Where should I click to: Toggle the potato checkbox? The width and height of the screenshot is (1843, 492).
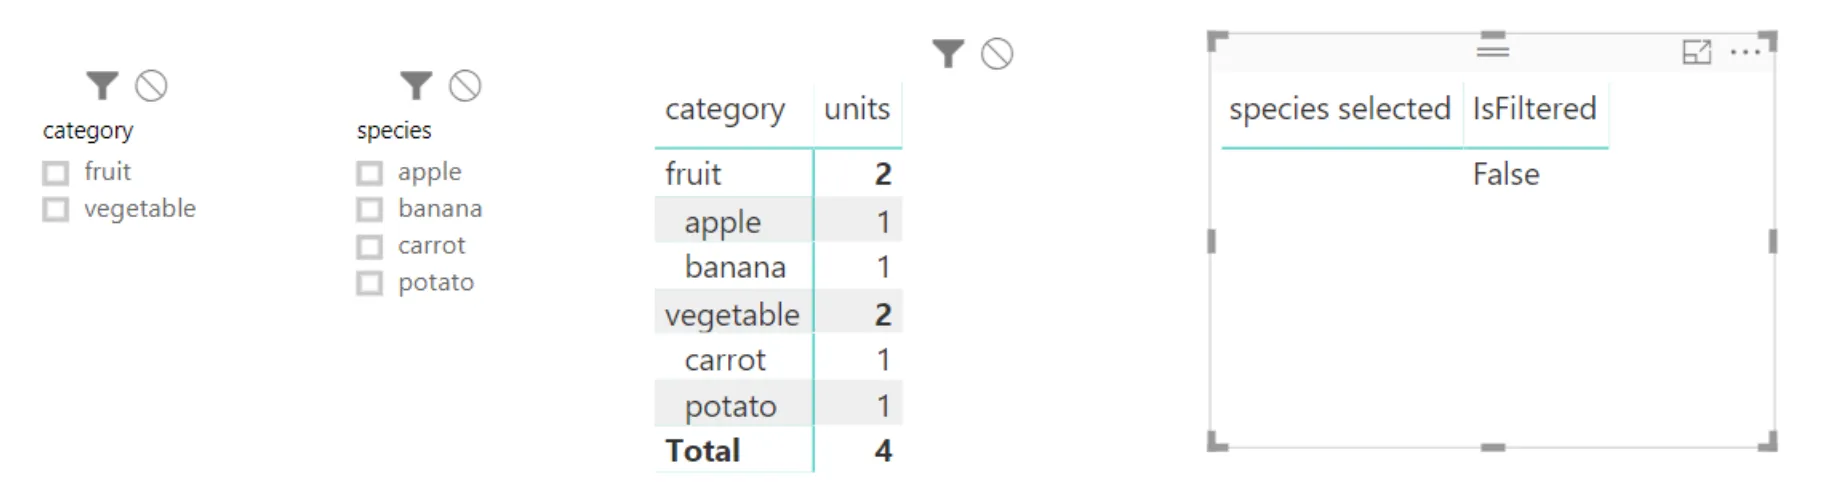pyautogui.click(x=370, y=284)
